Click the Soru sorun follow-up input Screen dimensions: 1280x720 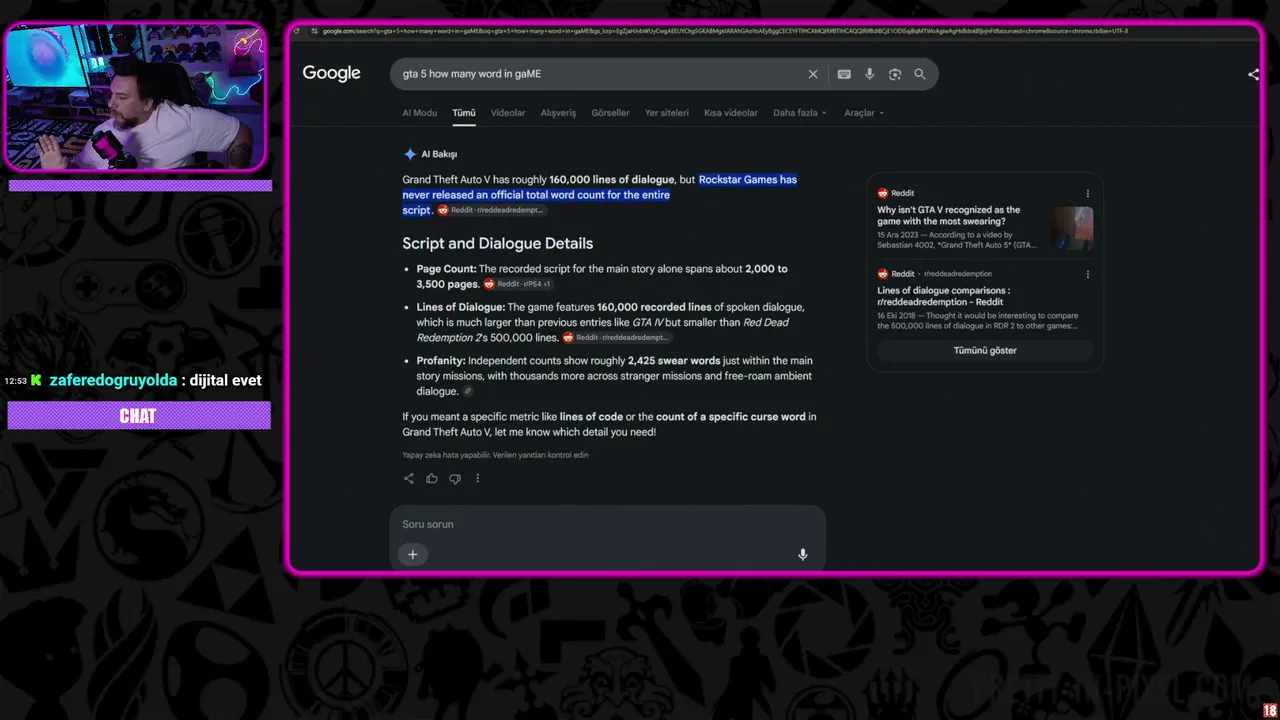click(607, 524)
